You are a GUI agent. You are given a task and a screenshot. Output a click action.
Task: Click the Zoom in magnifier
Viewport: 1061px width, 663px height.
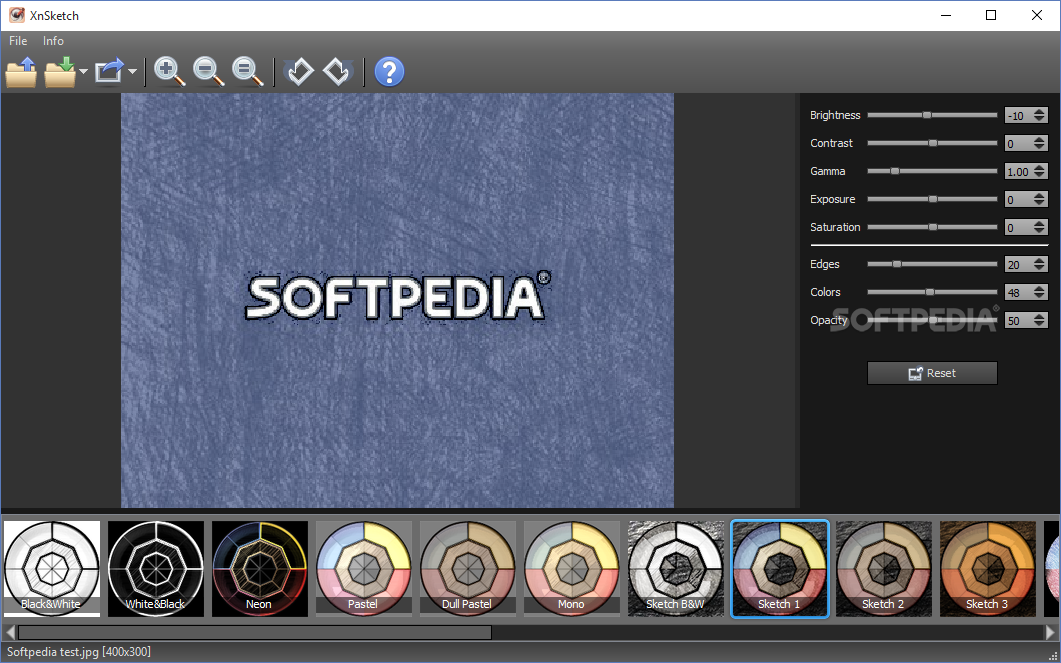169,72
